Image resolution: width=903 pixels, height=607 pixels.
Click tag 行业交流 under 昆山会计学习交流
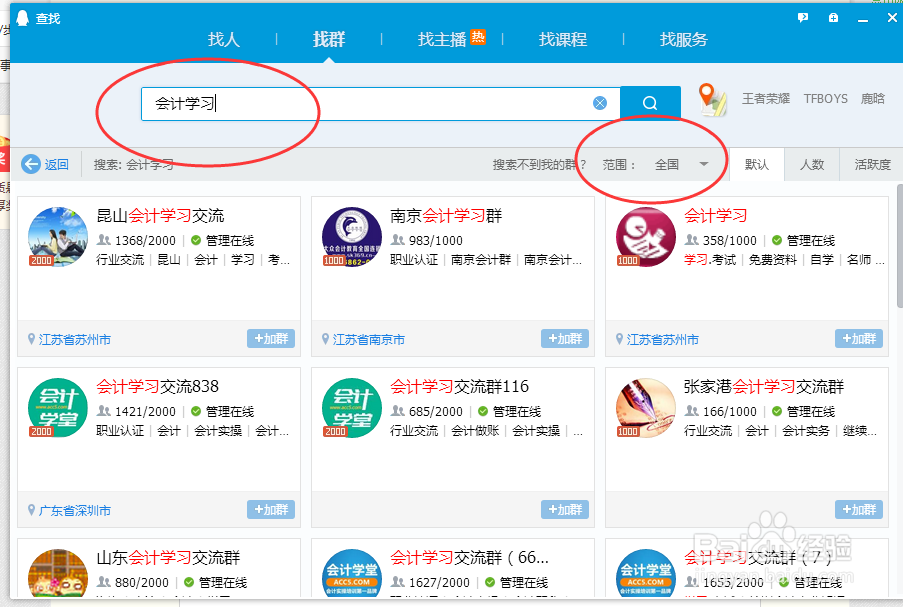[120, 260]
